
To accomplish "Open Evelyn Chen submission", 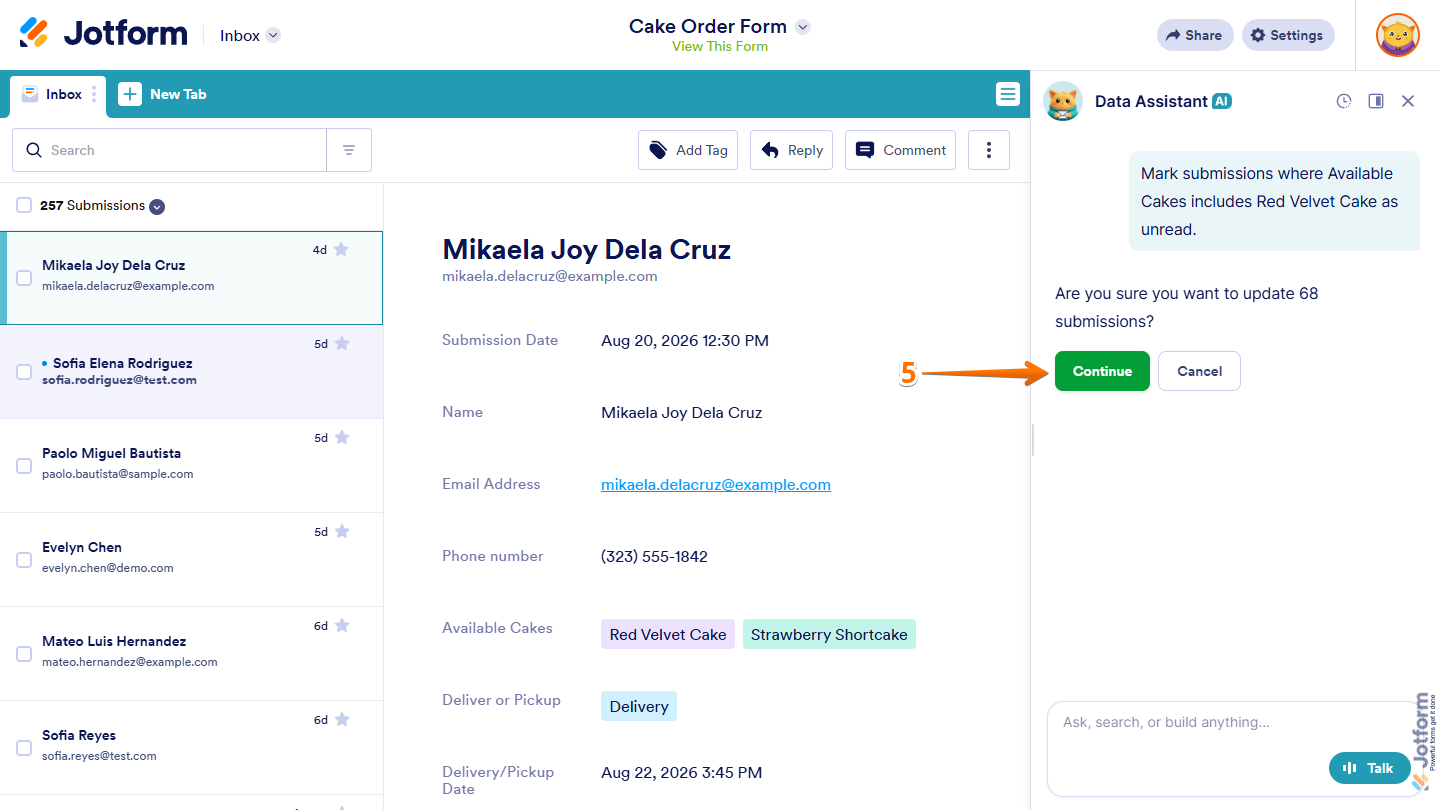I will (x=191, y=559).
